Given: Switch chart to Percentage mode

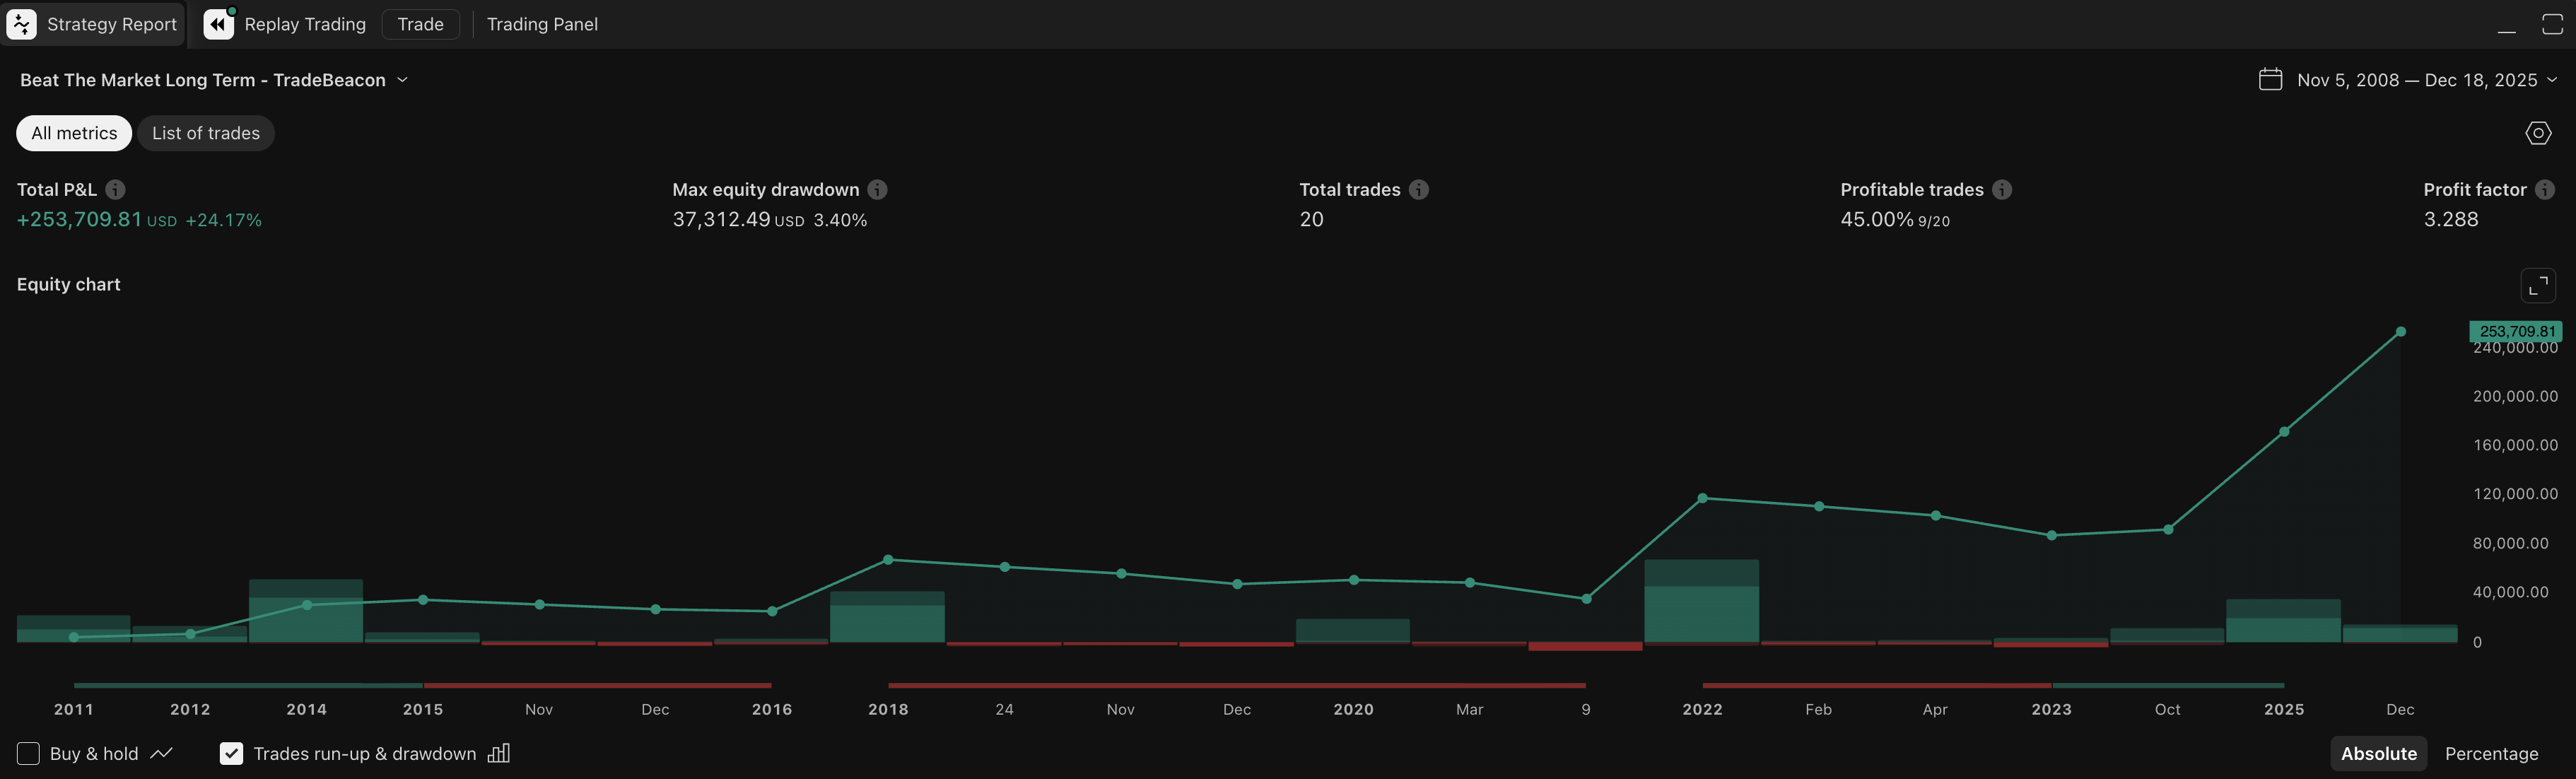Looking at the screenshot, I should pos(2491,753).
